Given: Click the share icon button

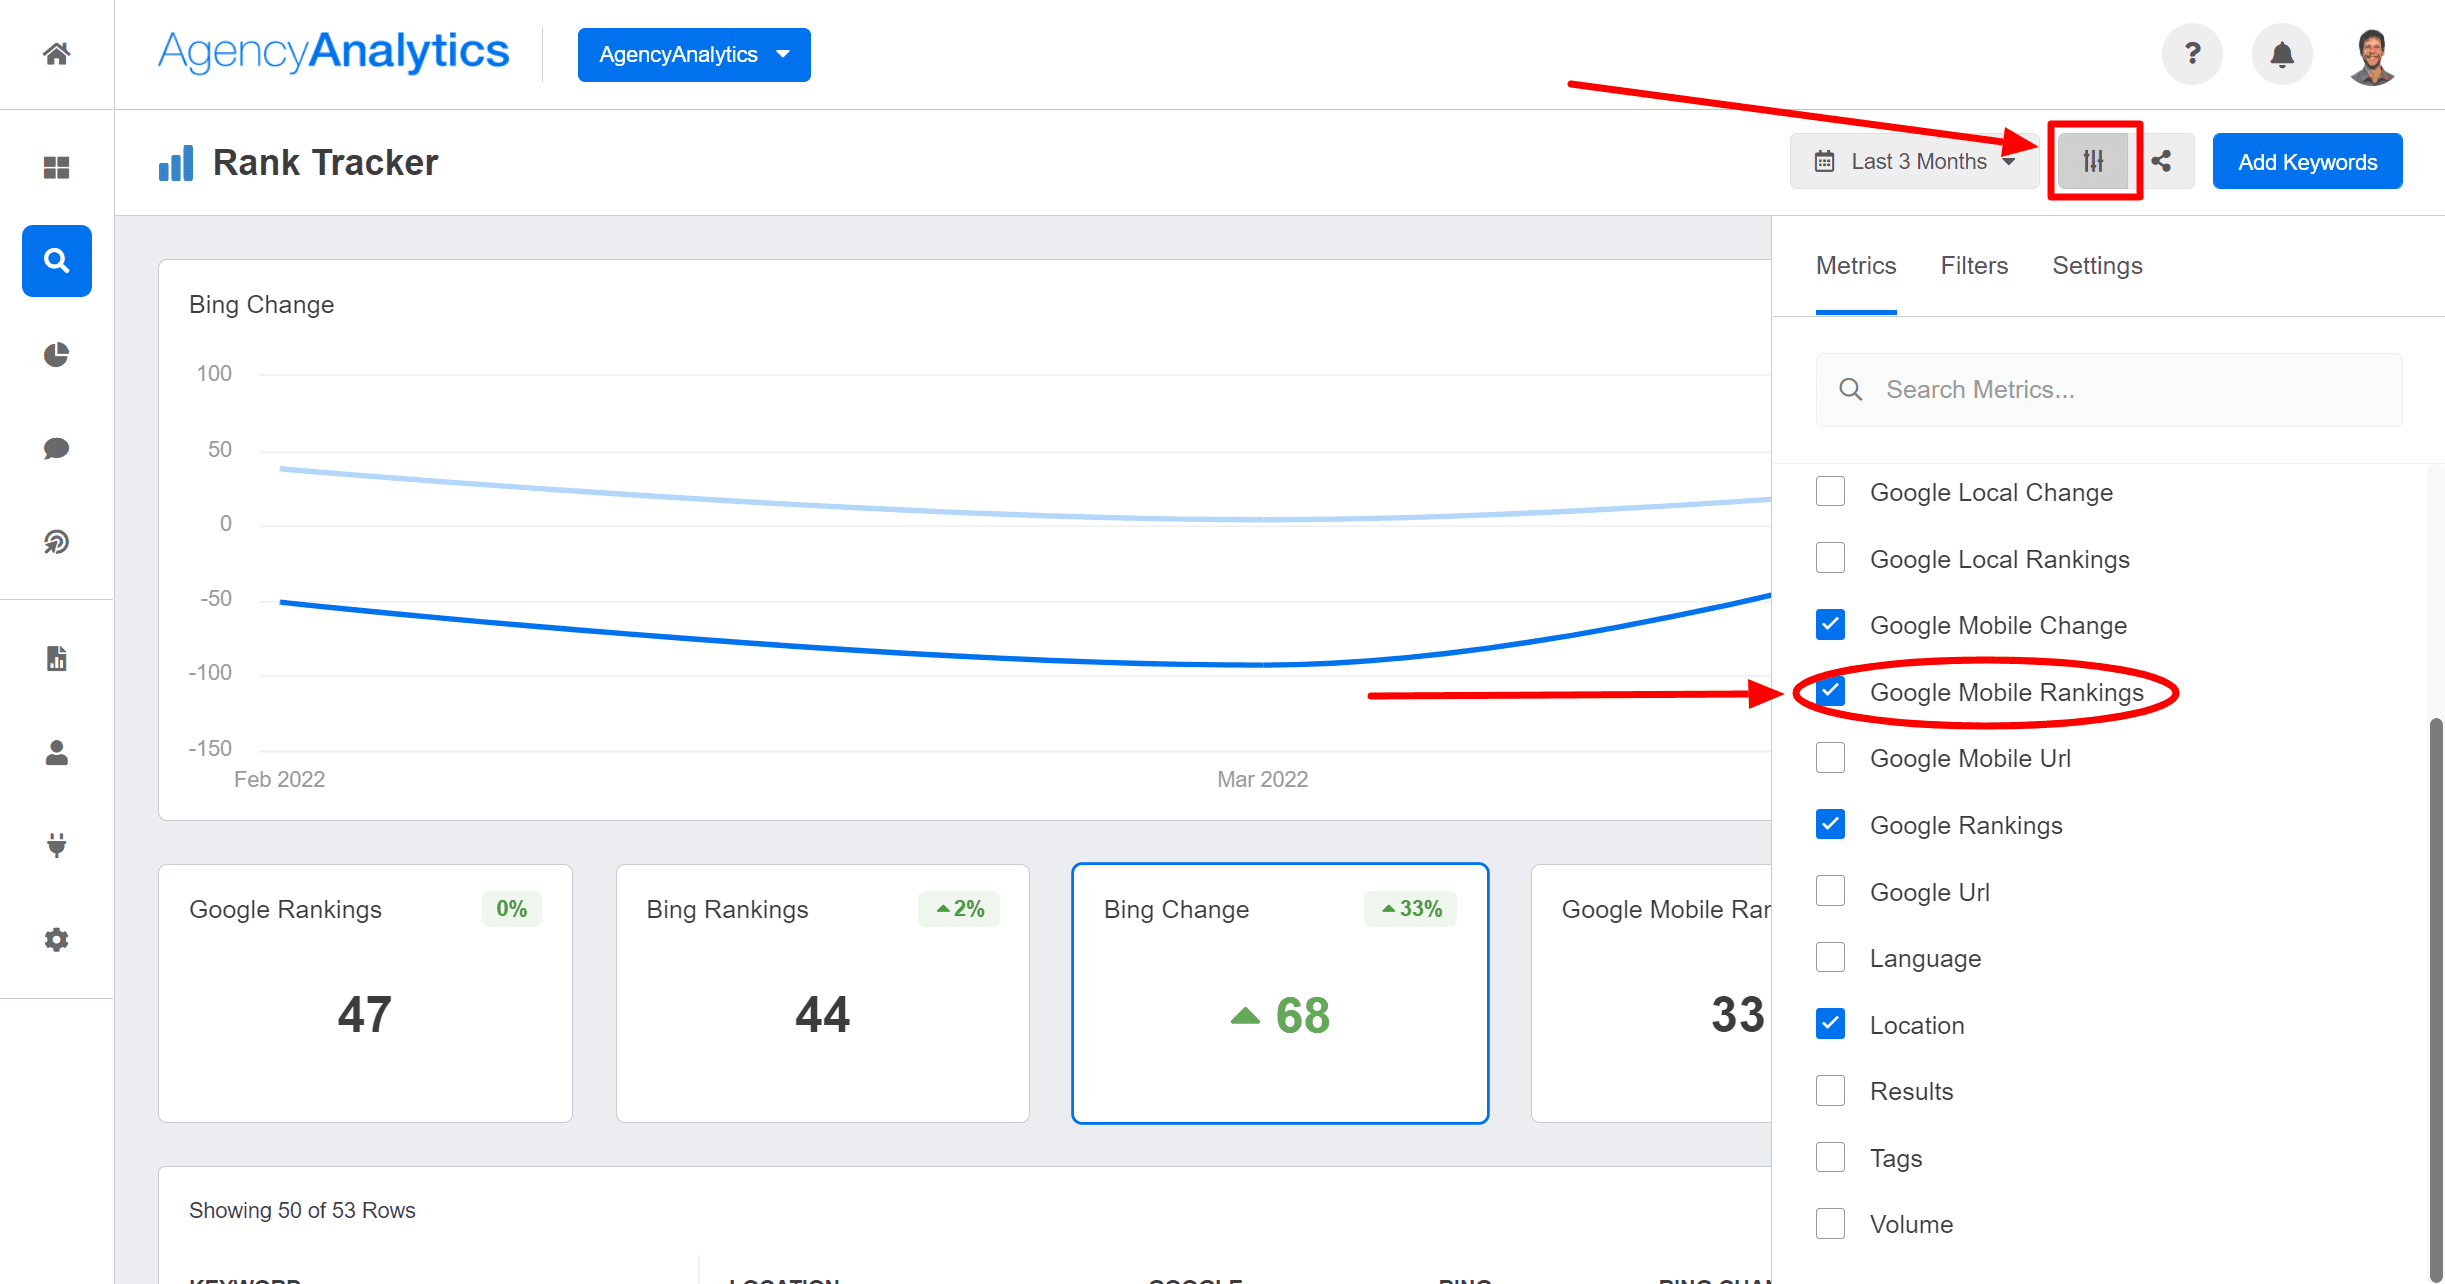Looking at the screenshot, I should (x=2161, y=161).
